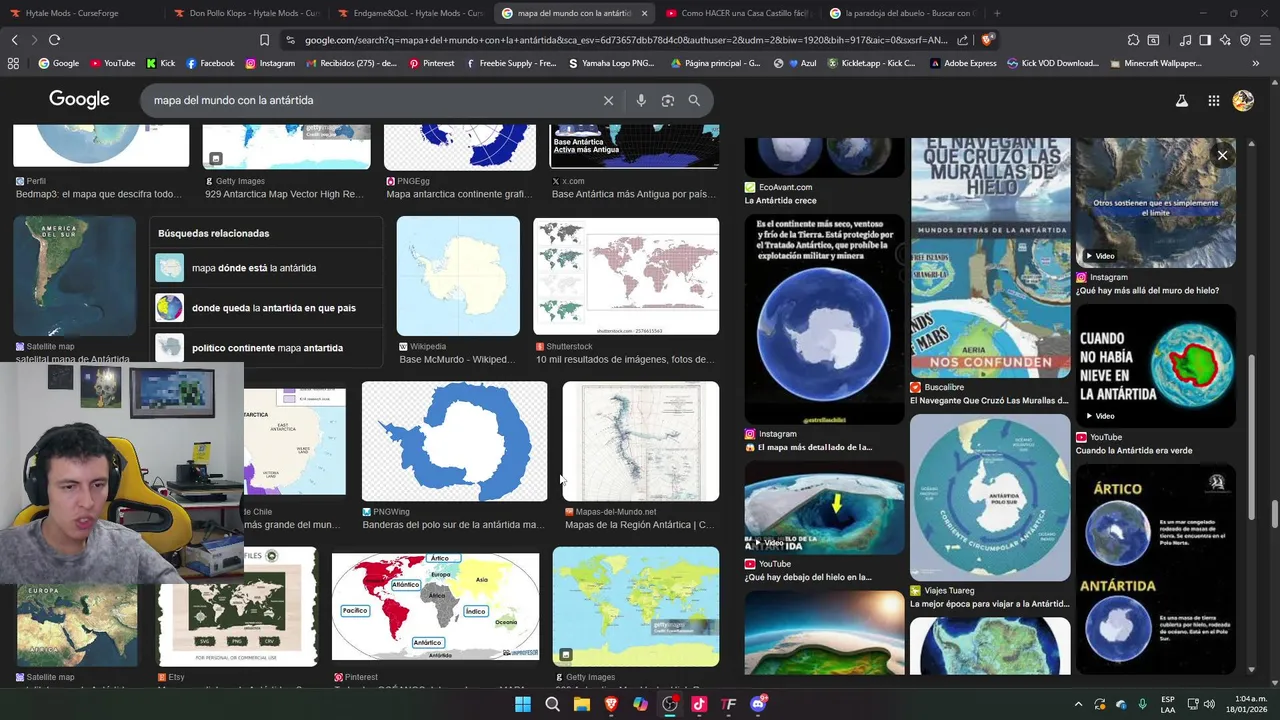1280x720 pixels.
Task: Open the Instagram bookmark
Action: (270, 63)
